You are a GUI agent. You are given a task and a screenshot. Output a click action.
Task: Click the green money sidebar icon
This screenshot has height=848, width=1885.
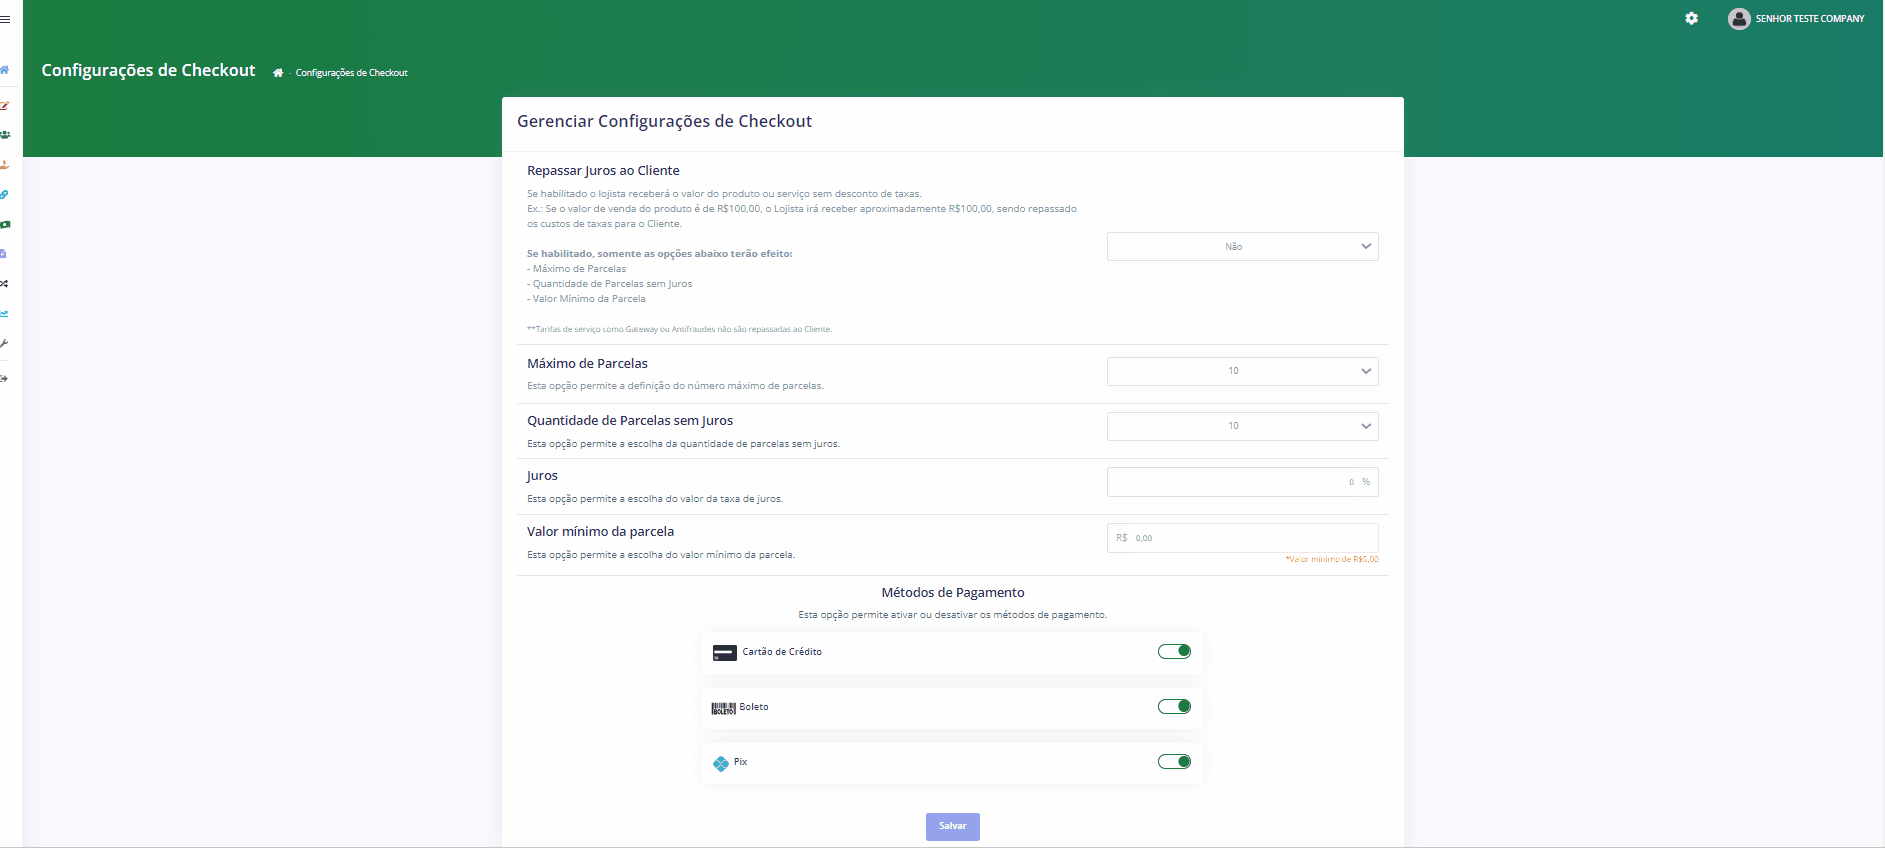[x=4, y=224]
